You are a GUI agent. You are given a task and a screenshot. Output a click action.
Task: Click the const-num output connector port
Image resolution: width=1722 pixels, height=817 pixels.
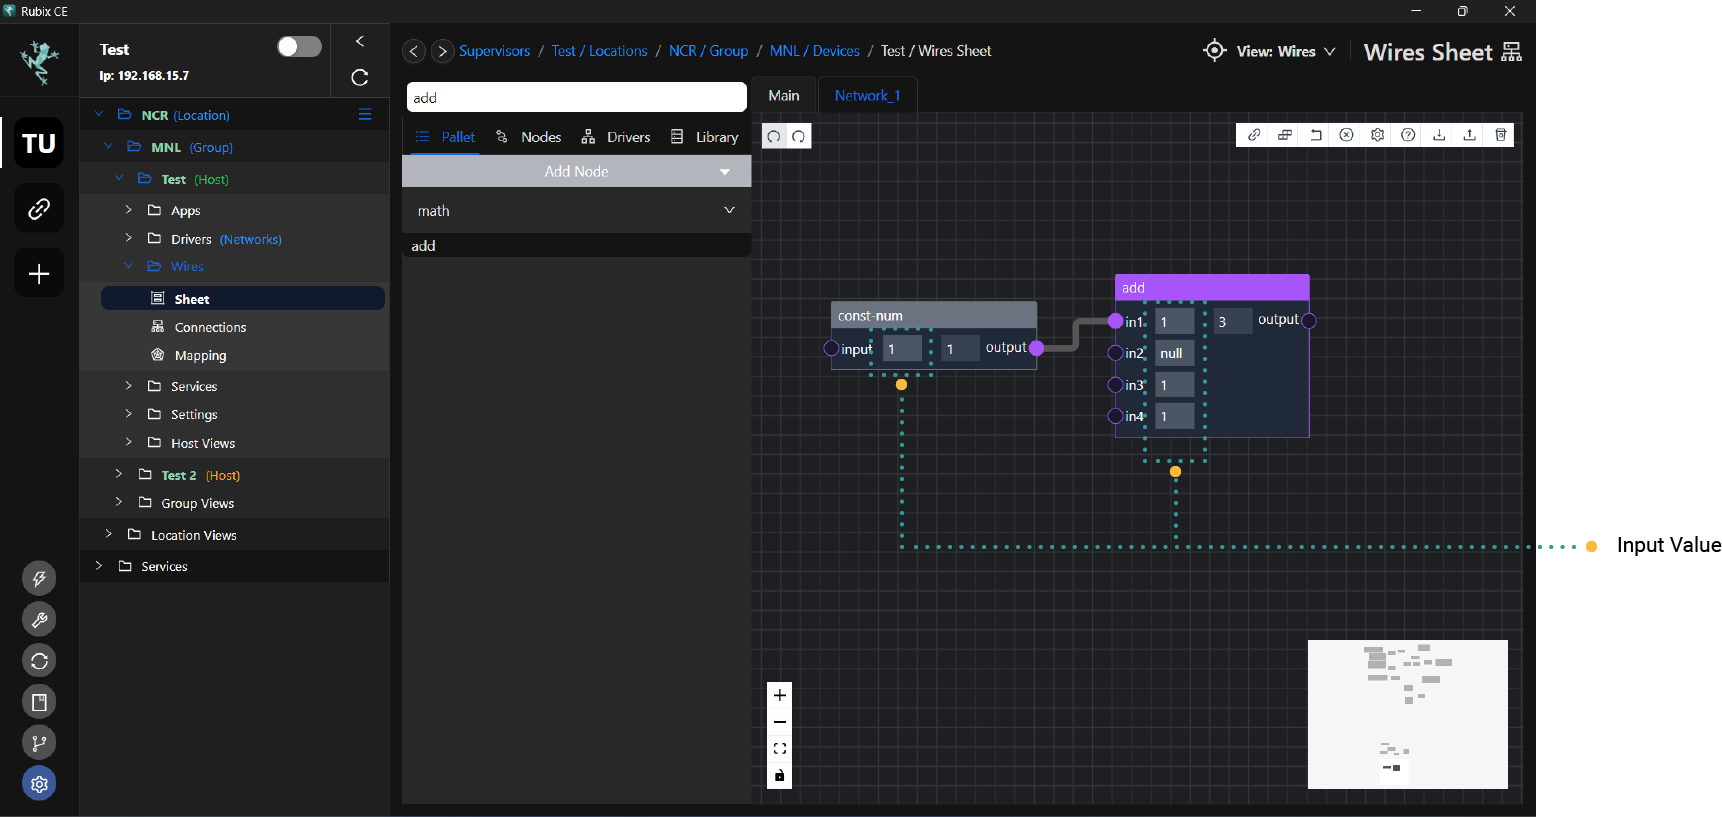(1037, 348)
